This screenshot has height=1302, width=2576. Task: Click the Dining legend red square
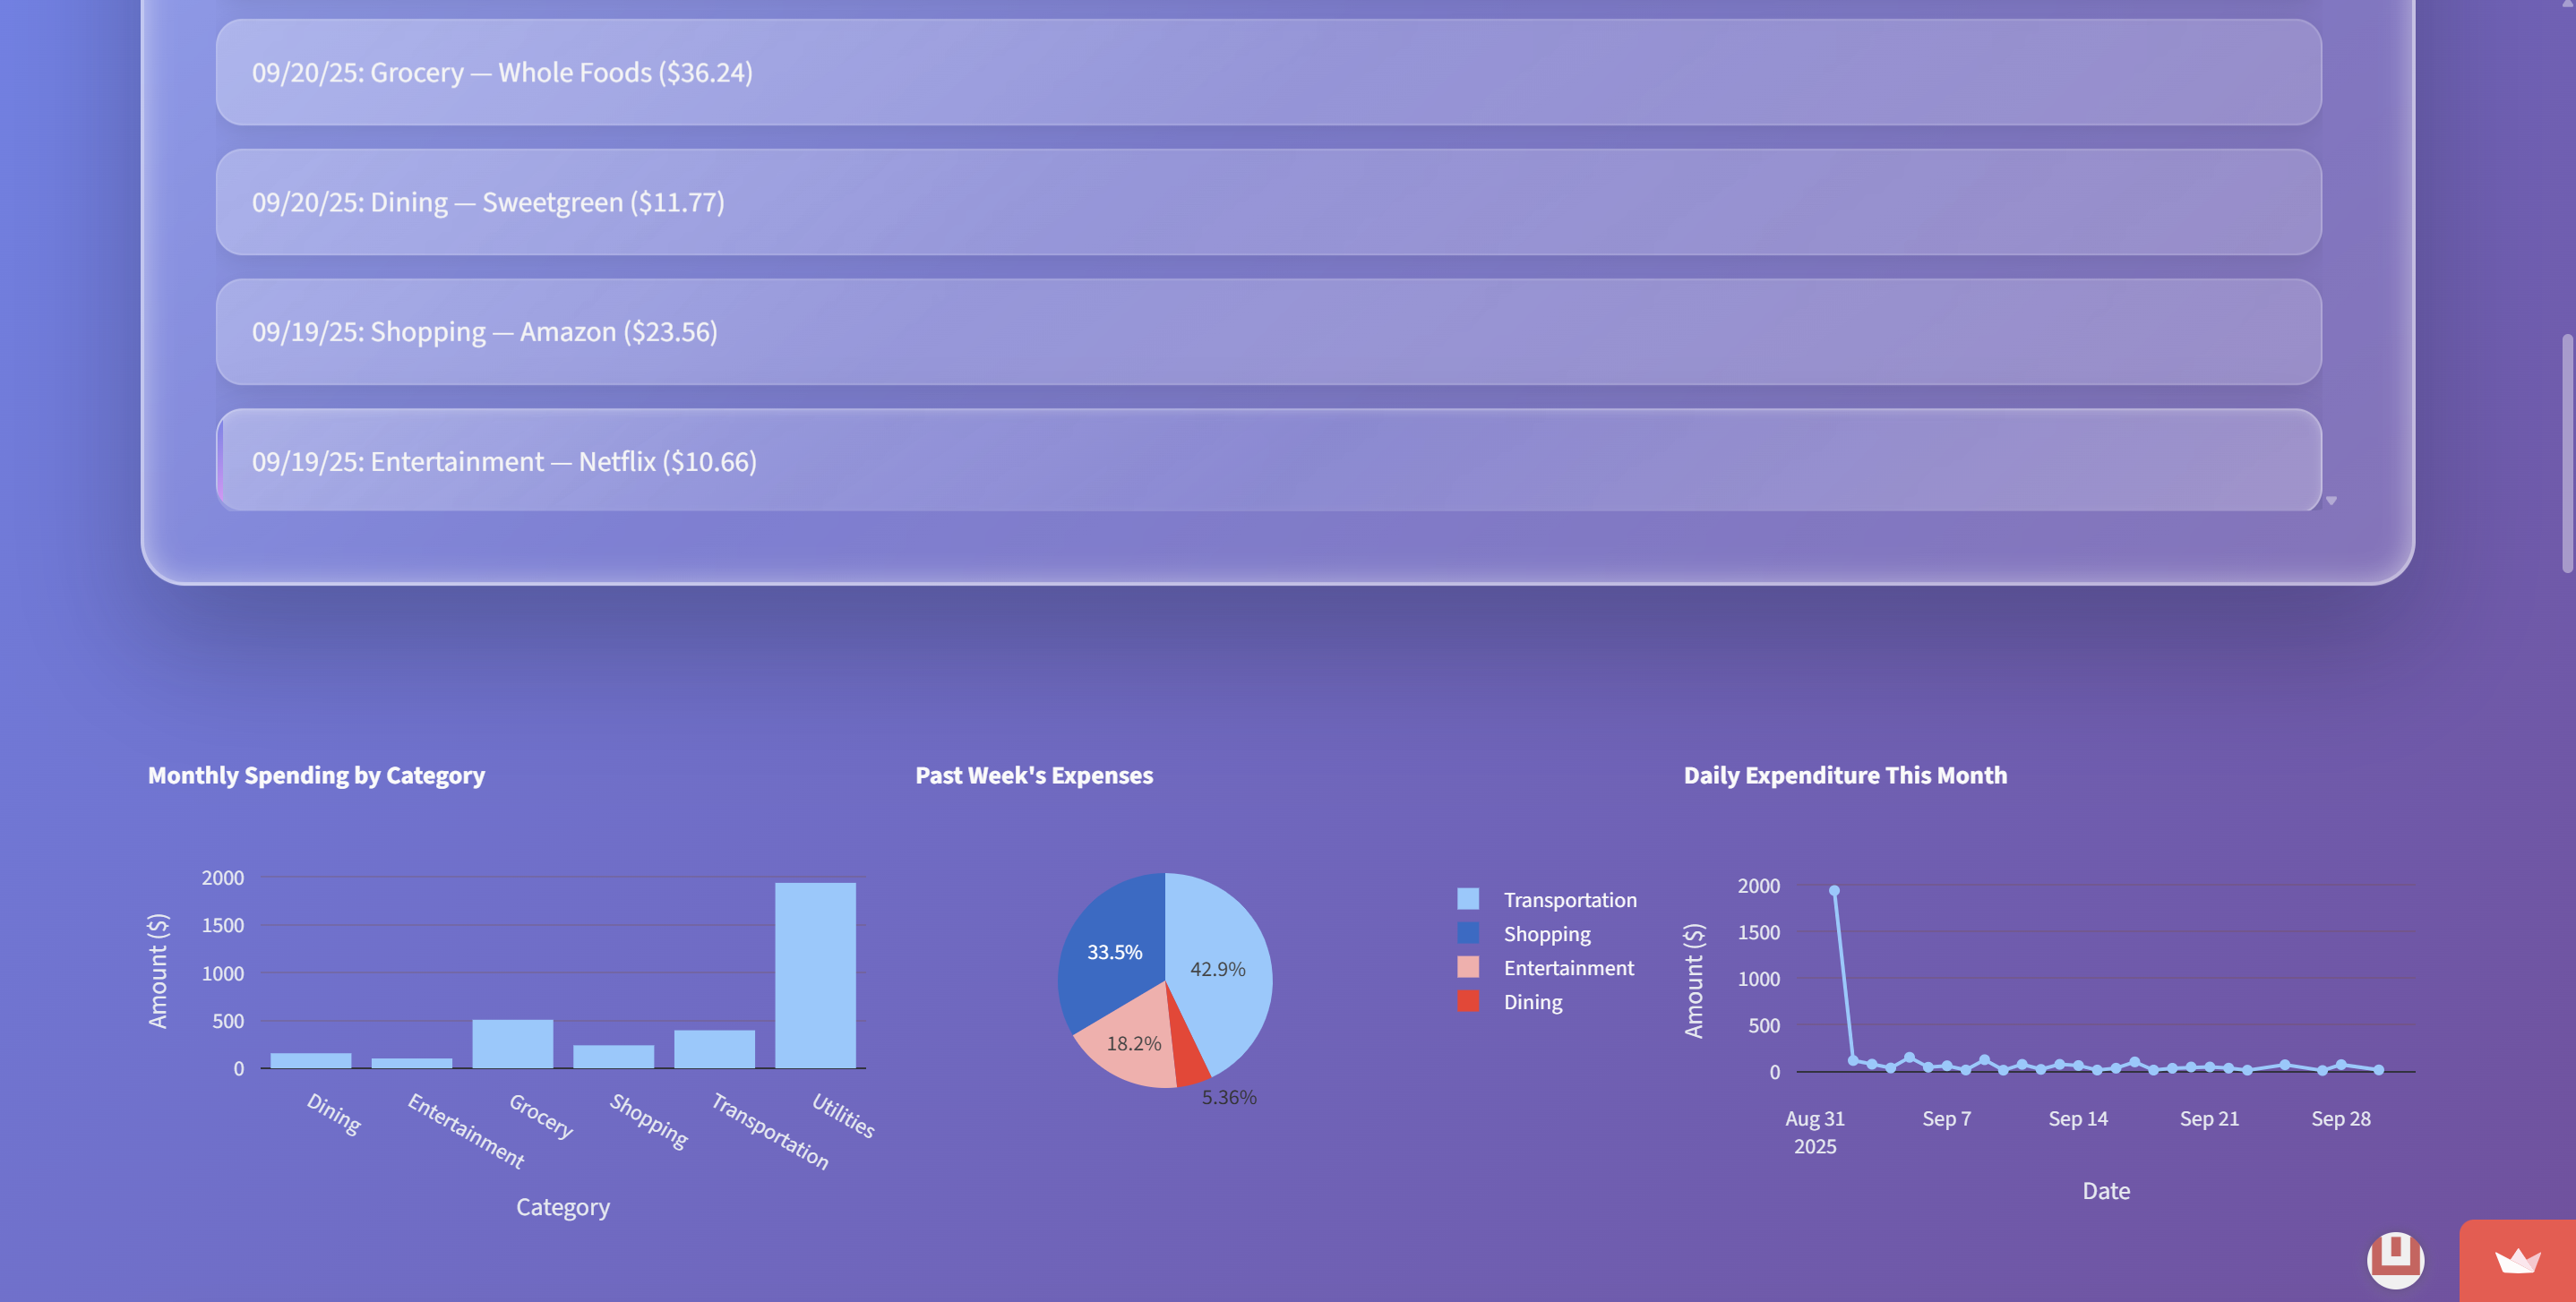coord(1467,1001)
